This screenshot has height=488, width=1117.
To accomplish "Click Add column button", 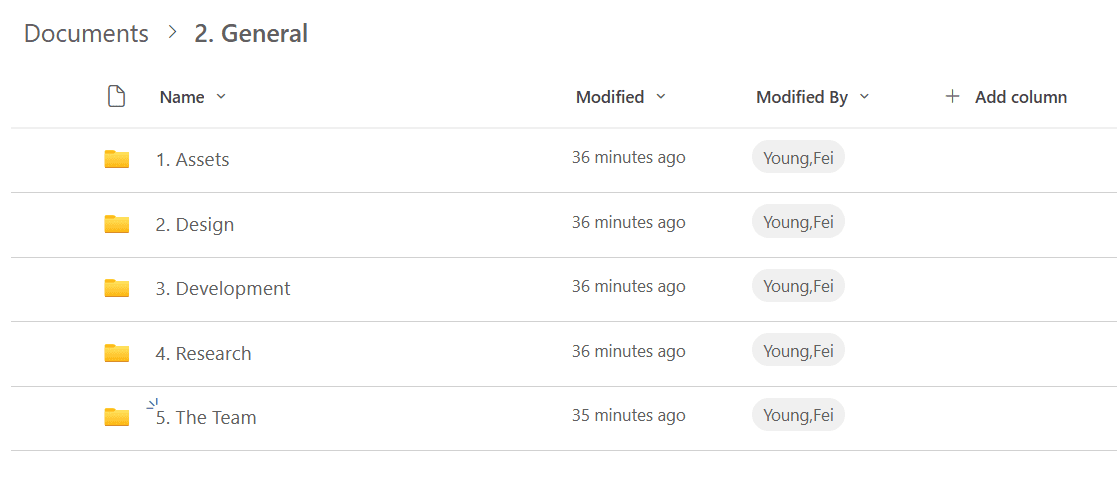I will (x=1020, y=97).
